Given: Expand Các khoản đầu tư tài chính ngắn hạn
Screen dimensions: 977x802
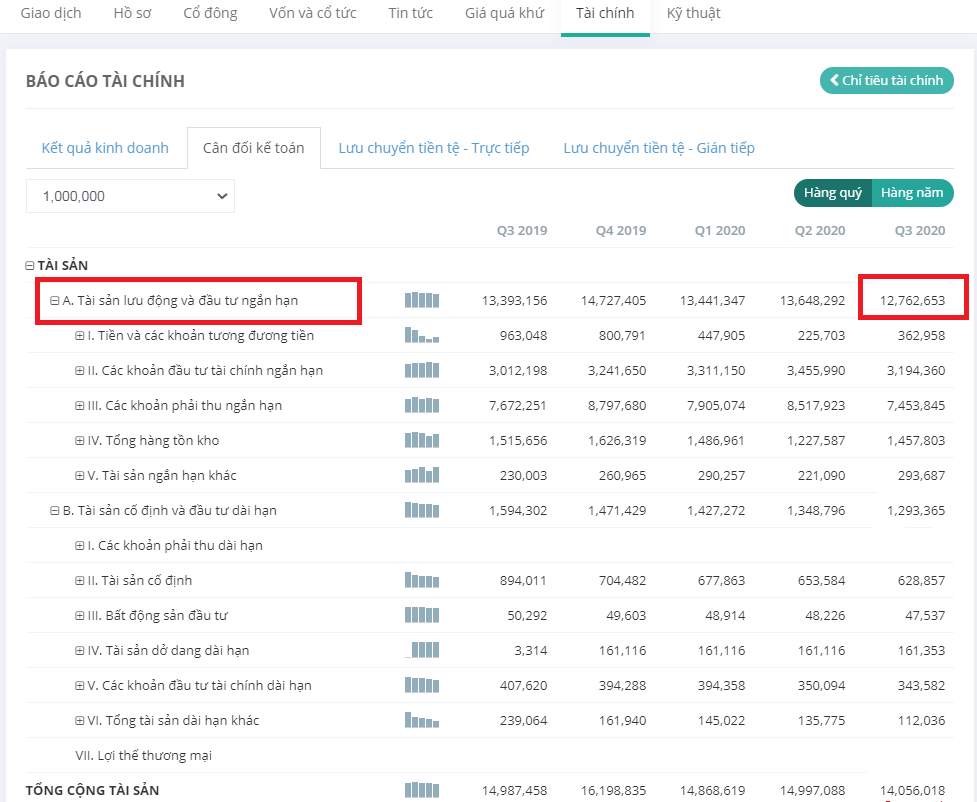Looking at the screenshot, I should [x=80, y=371].
